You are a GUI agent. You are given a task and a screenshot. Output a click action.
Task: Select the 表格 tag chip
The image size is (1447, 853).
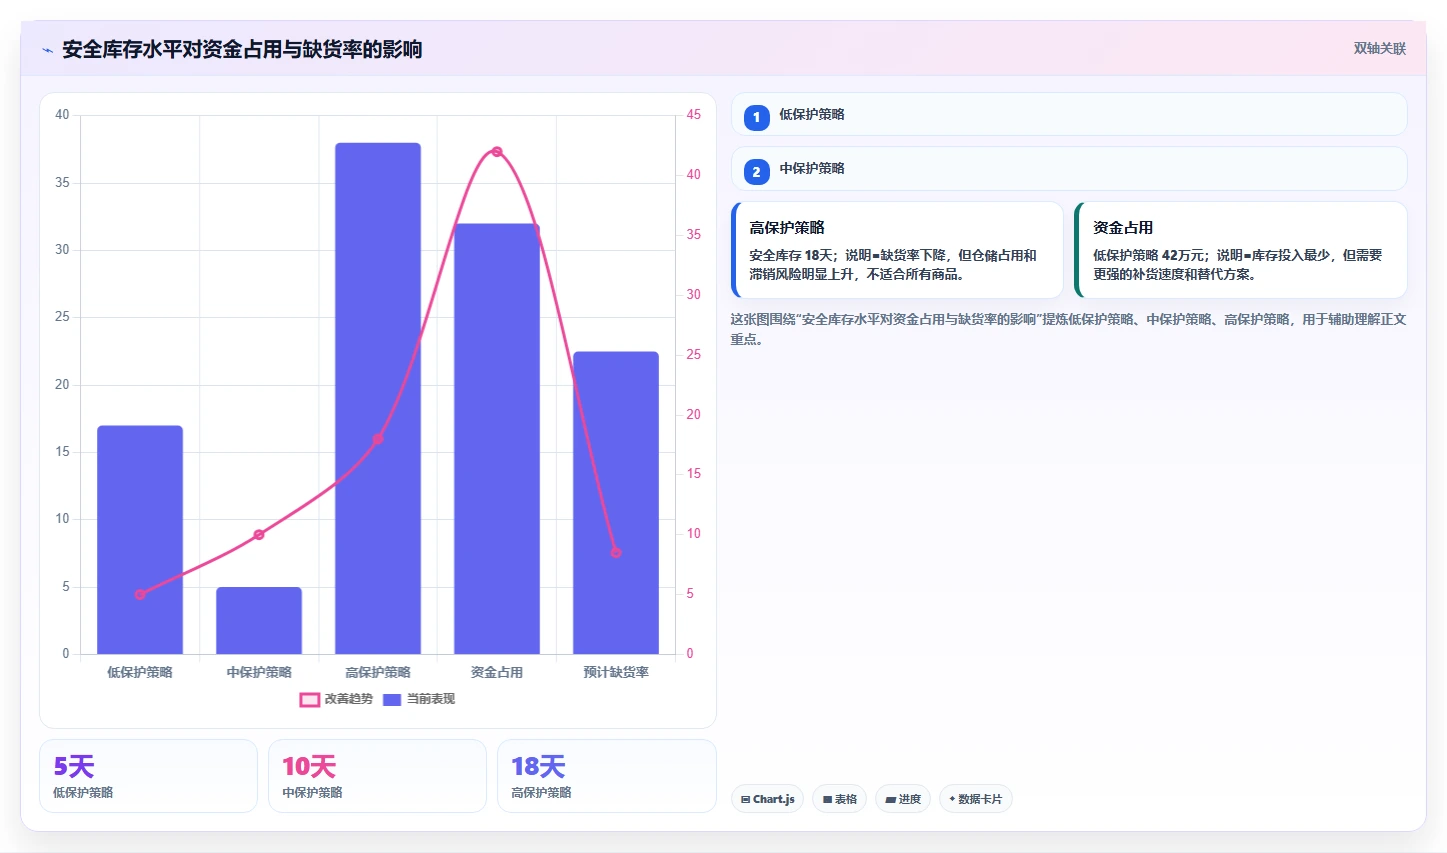pyautogui.click(x=839, y=799)
